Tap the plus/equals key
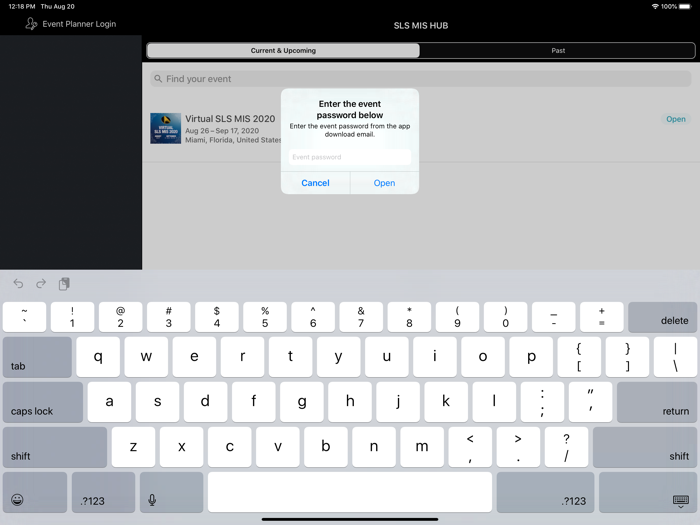The image size is (700, 525). point(602,317)
